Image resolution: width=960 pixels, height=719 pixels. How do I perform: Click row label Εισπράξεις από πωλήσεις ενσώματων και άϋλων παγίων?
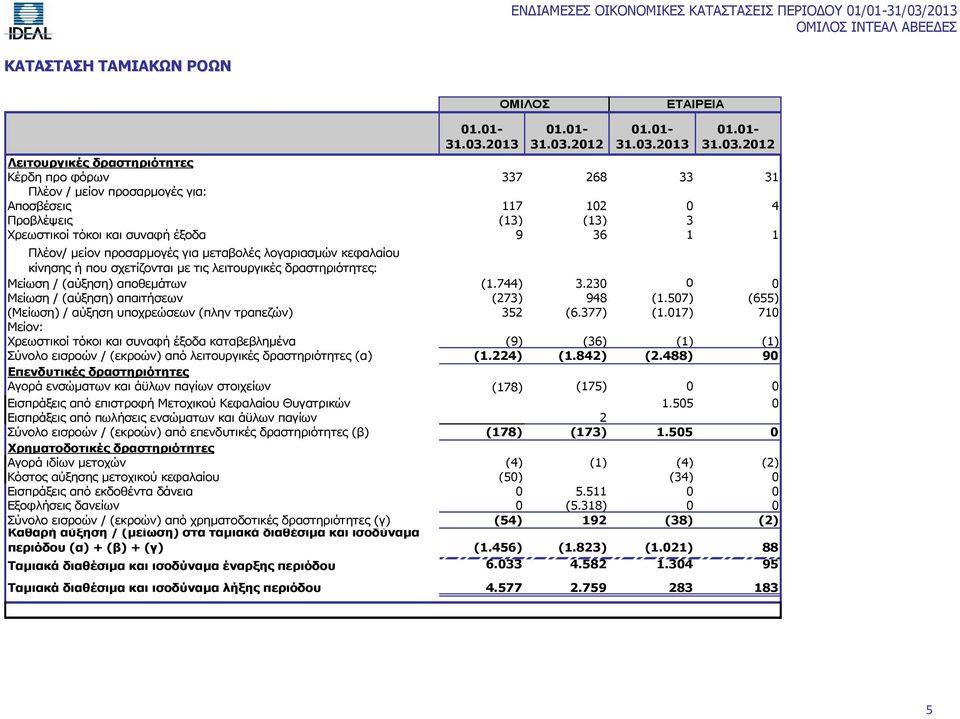pyautogui.click(x=162, y=418)
